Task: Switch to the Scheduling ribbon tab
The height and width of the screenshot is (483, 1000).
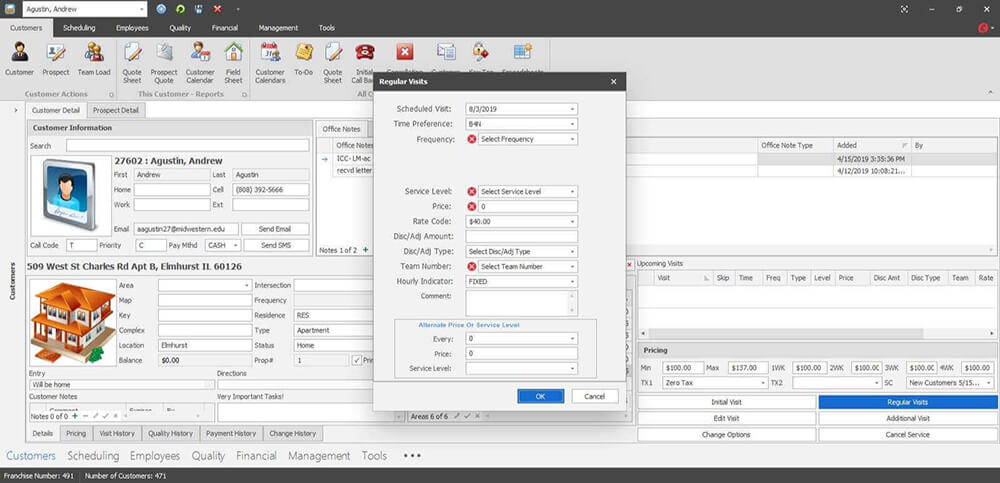Action: click(79, 28)
